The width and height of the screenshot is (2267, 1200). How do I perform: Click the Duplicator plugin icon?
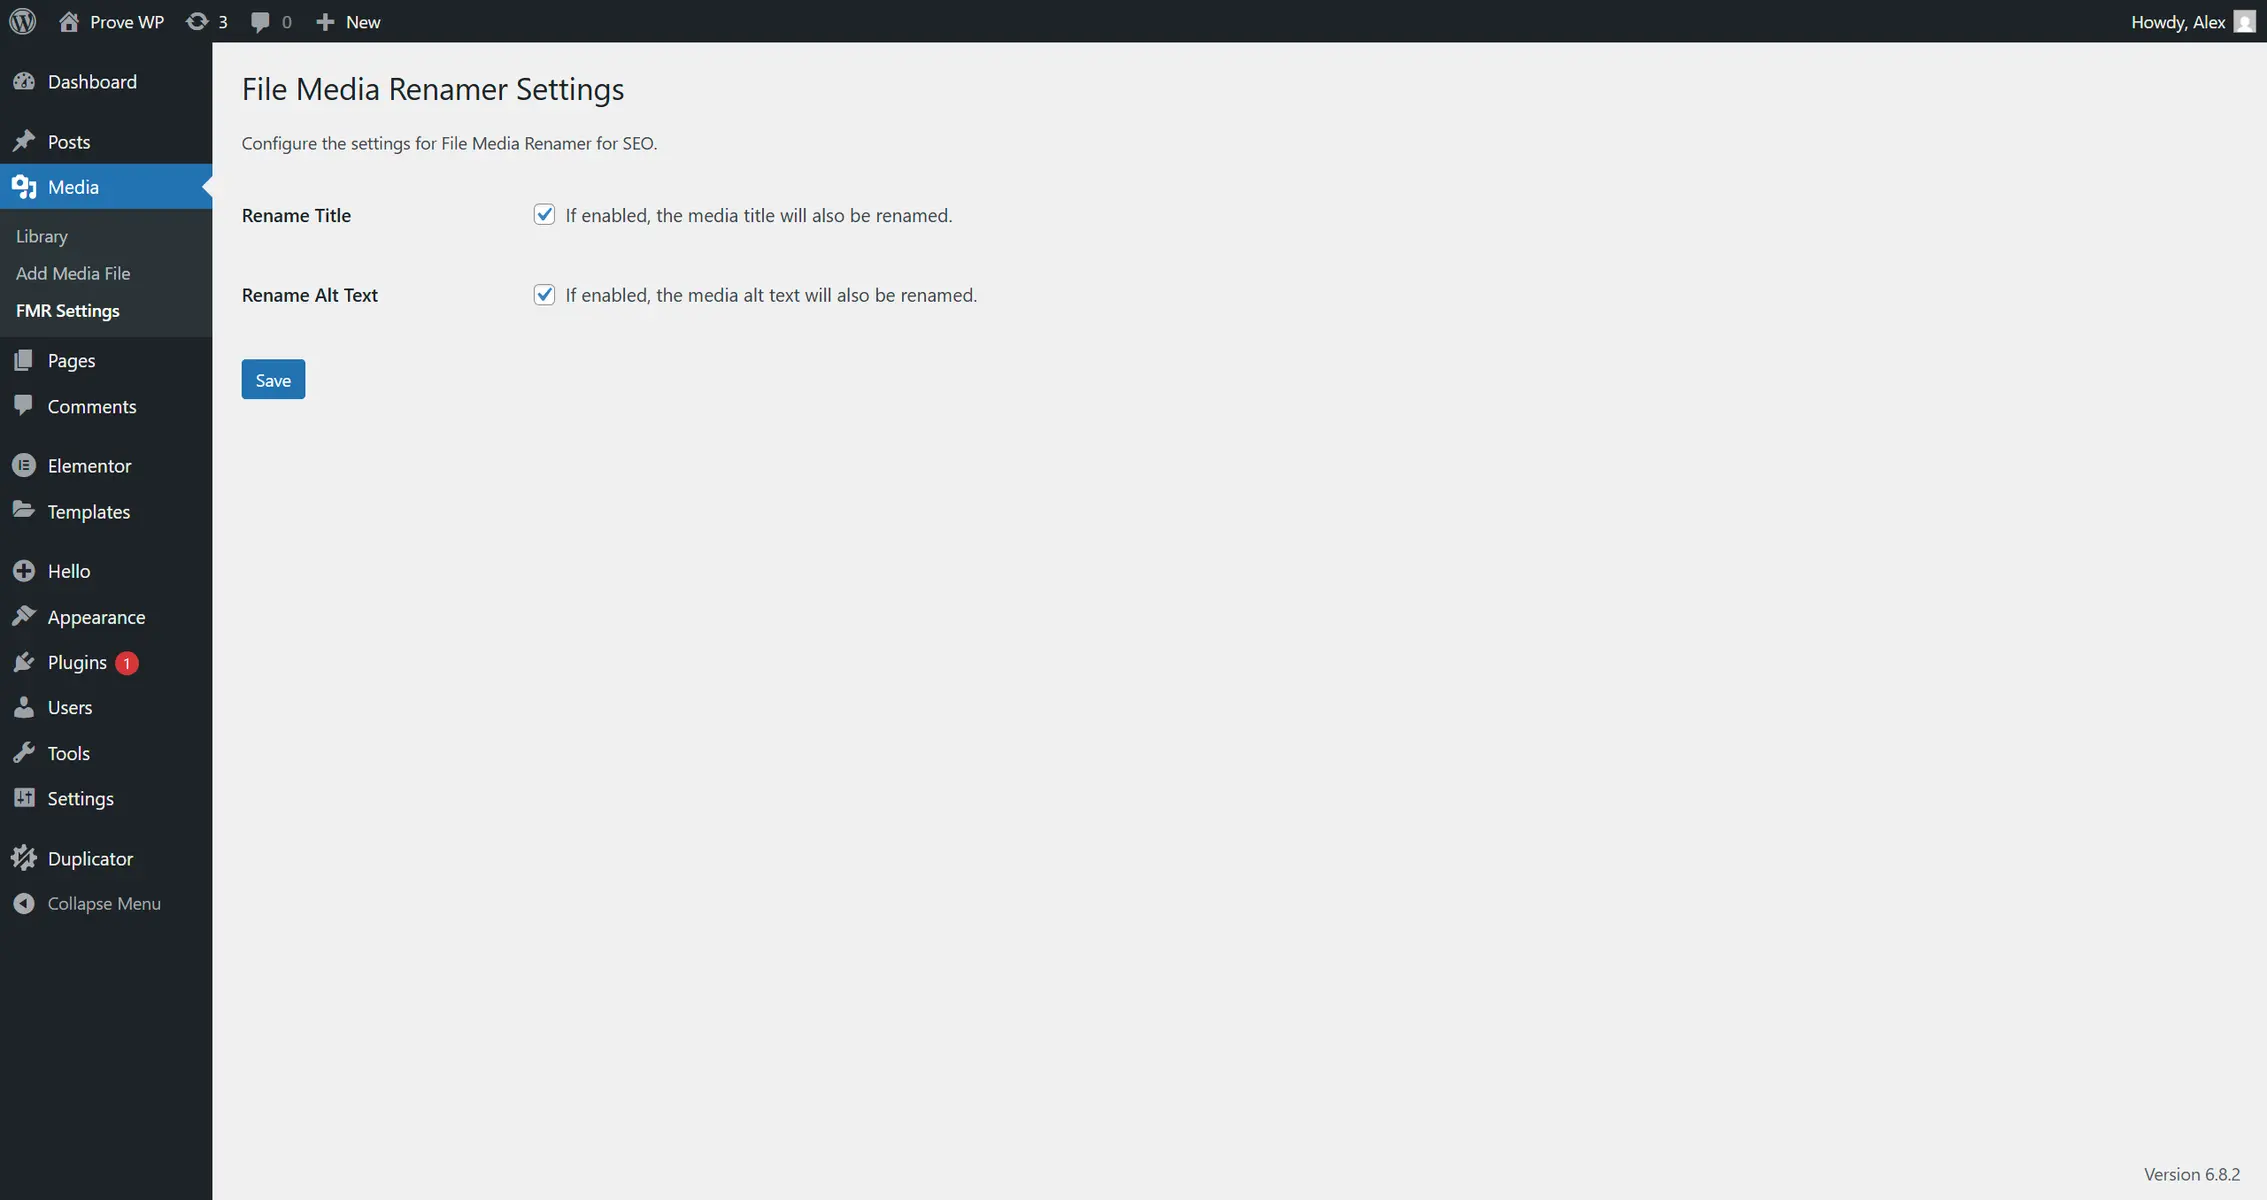24,858
